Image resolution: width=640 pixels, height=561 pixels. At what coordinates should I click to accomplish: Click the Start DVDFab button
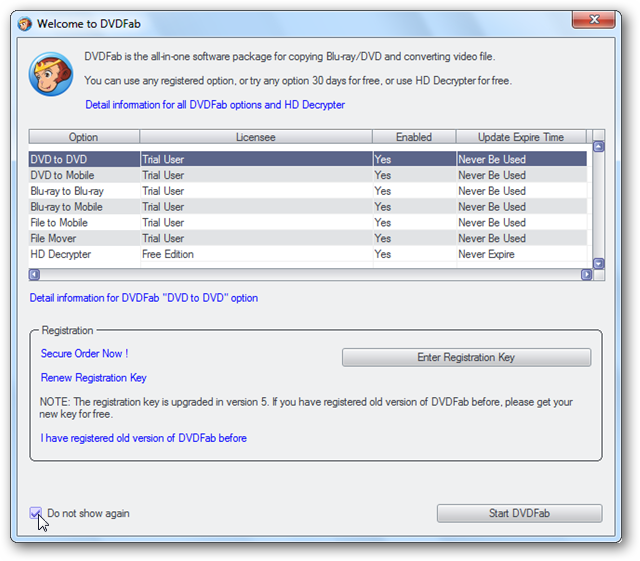tap(519, 513)
